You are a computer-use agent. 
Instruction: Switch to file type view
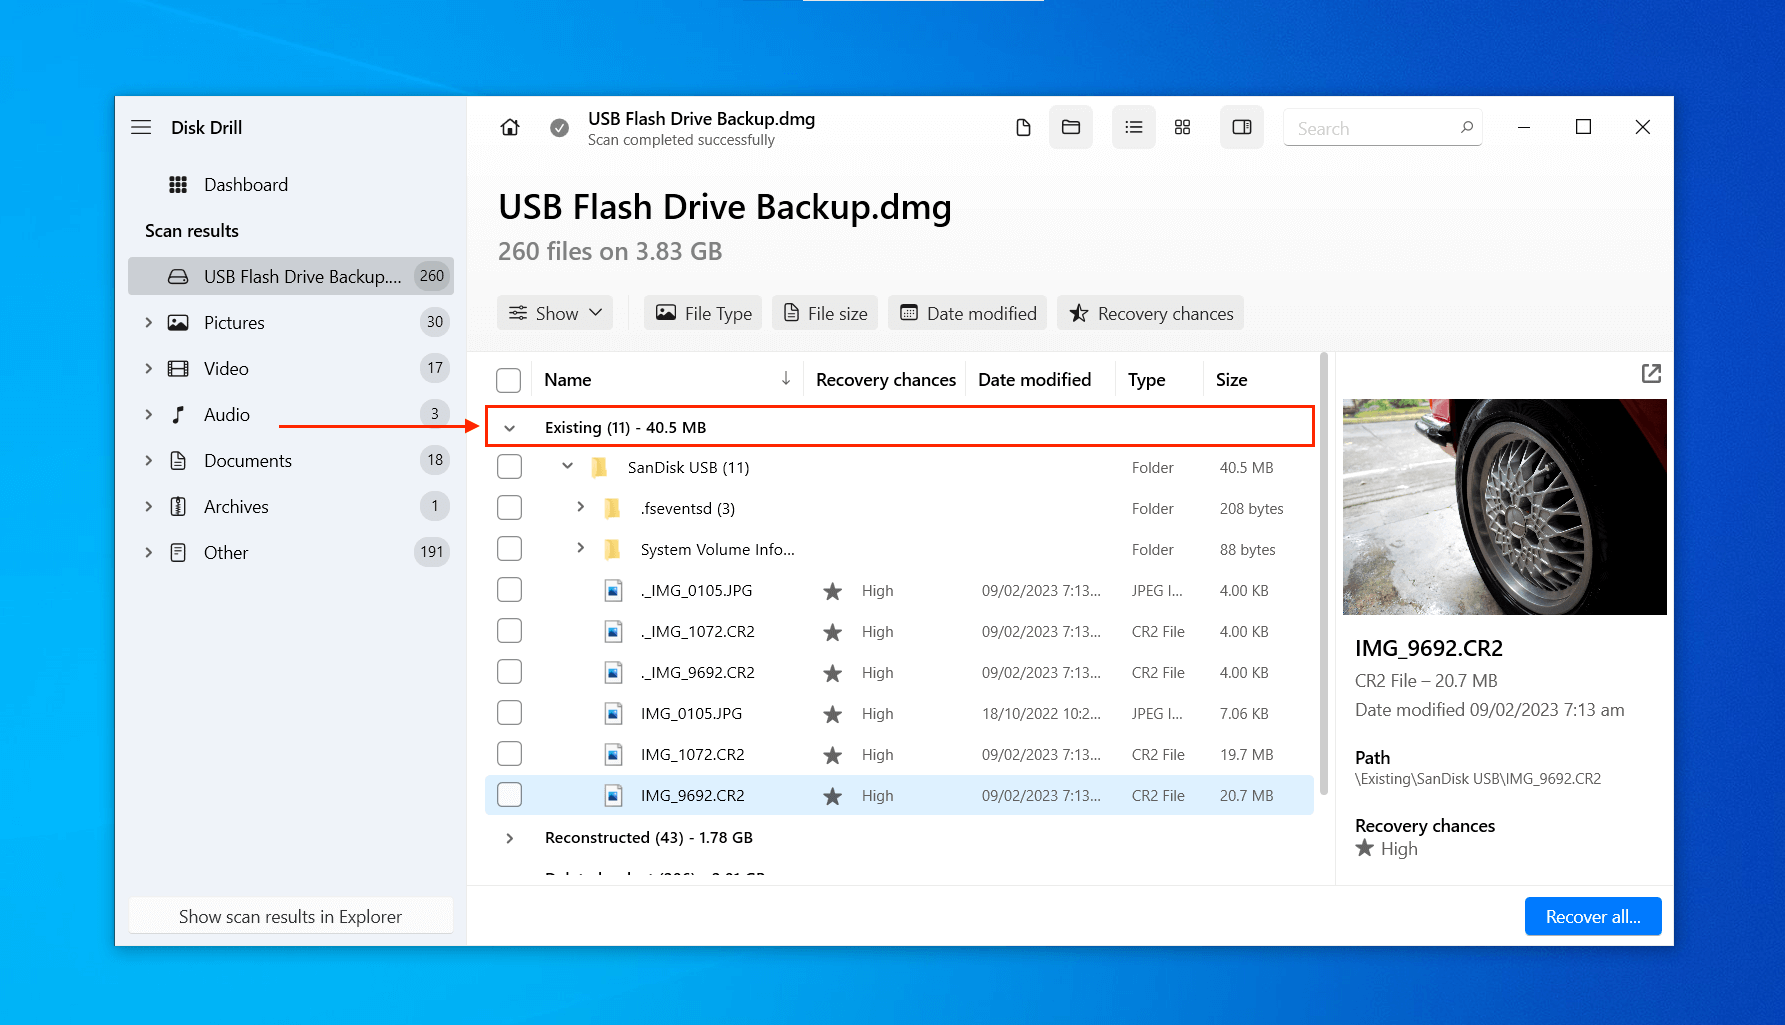point(1022,127)
